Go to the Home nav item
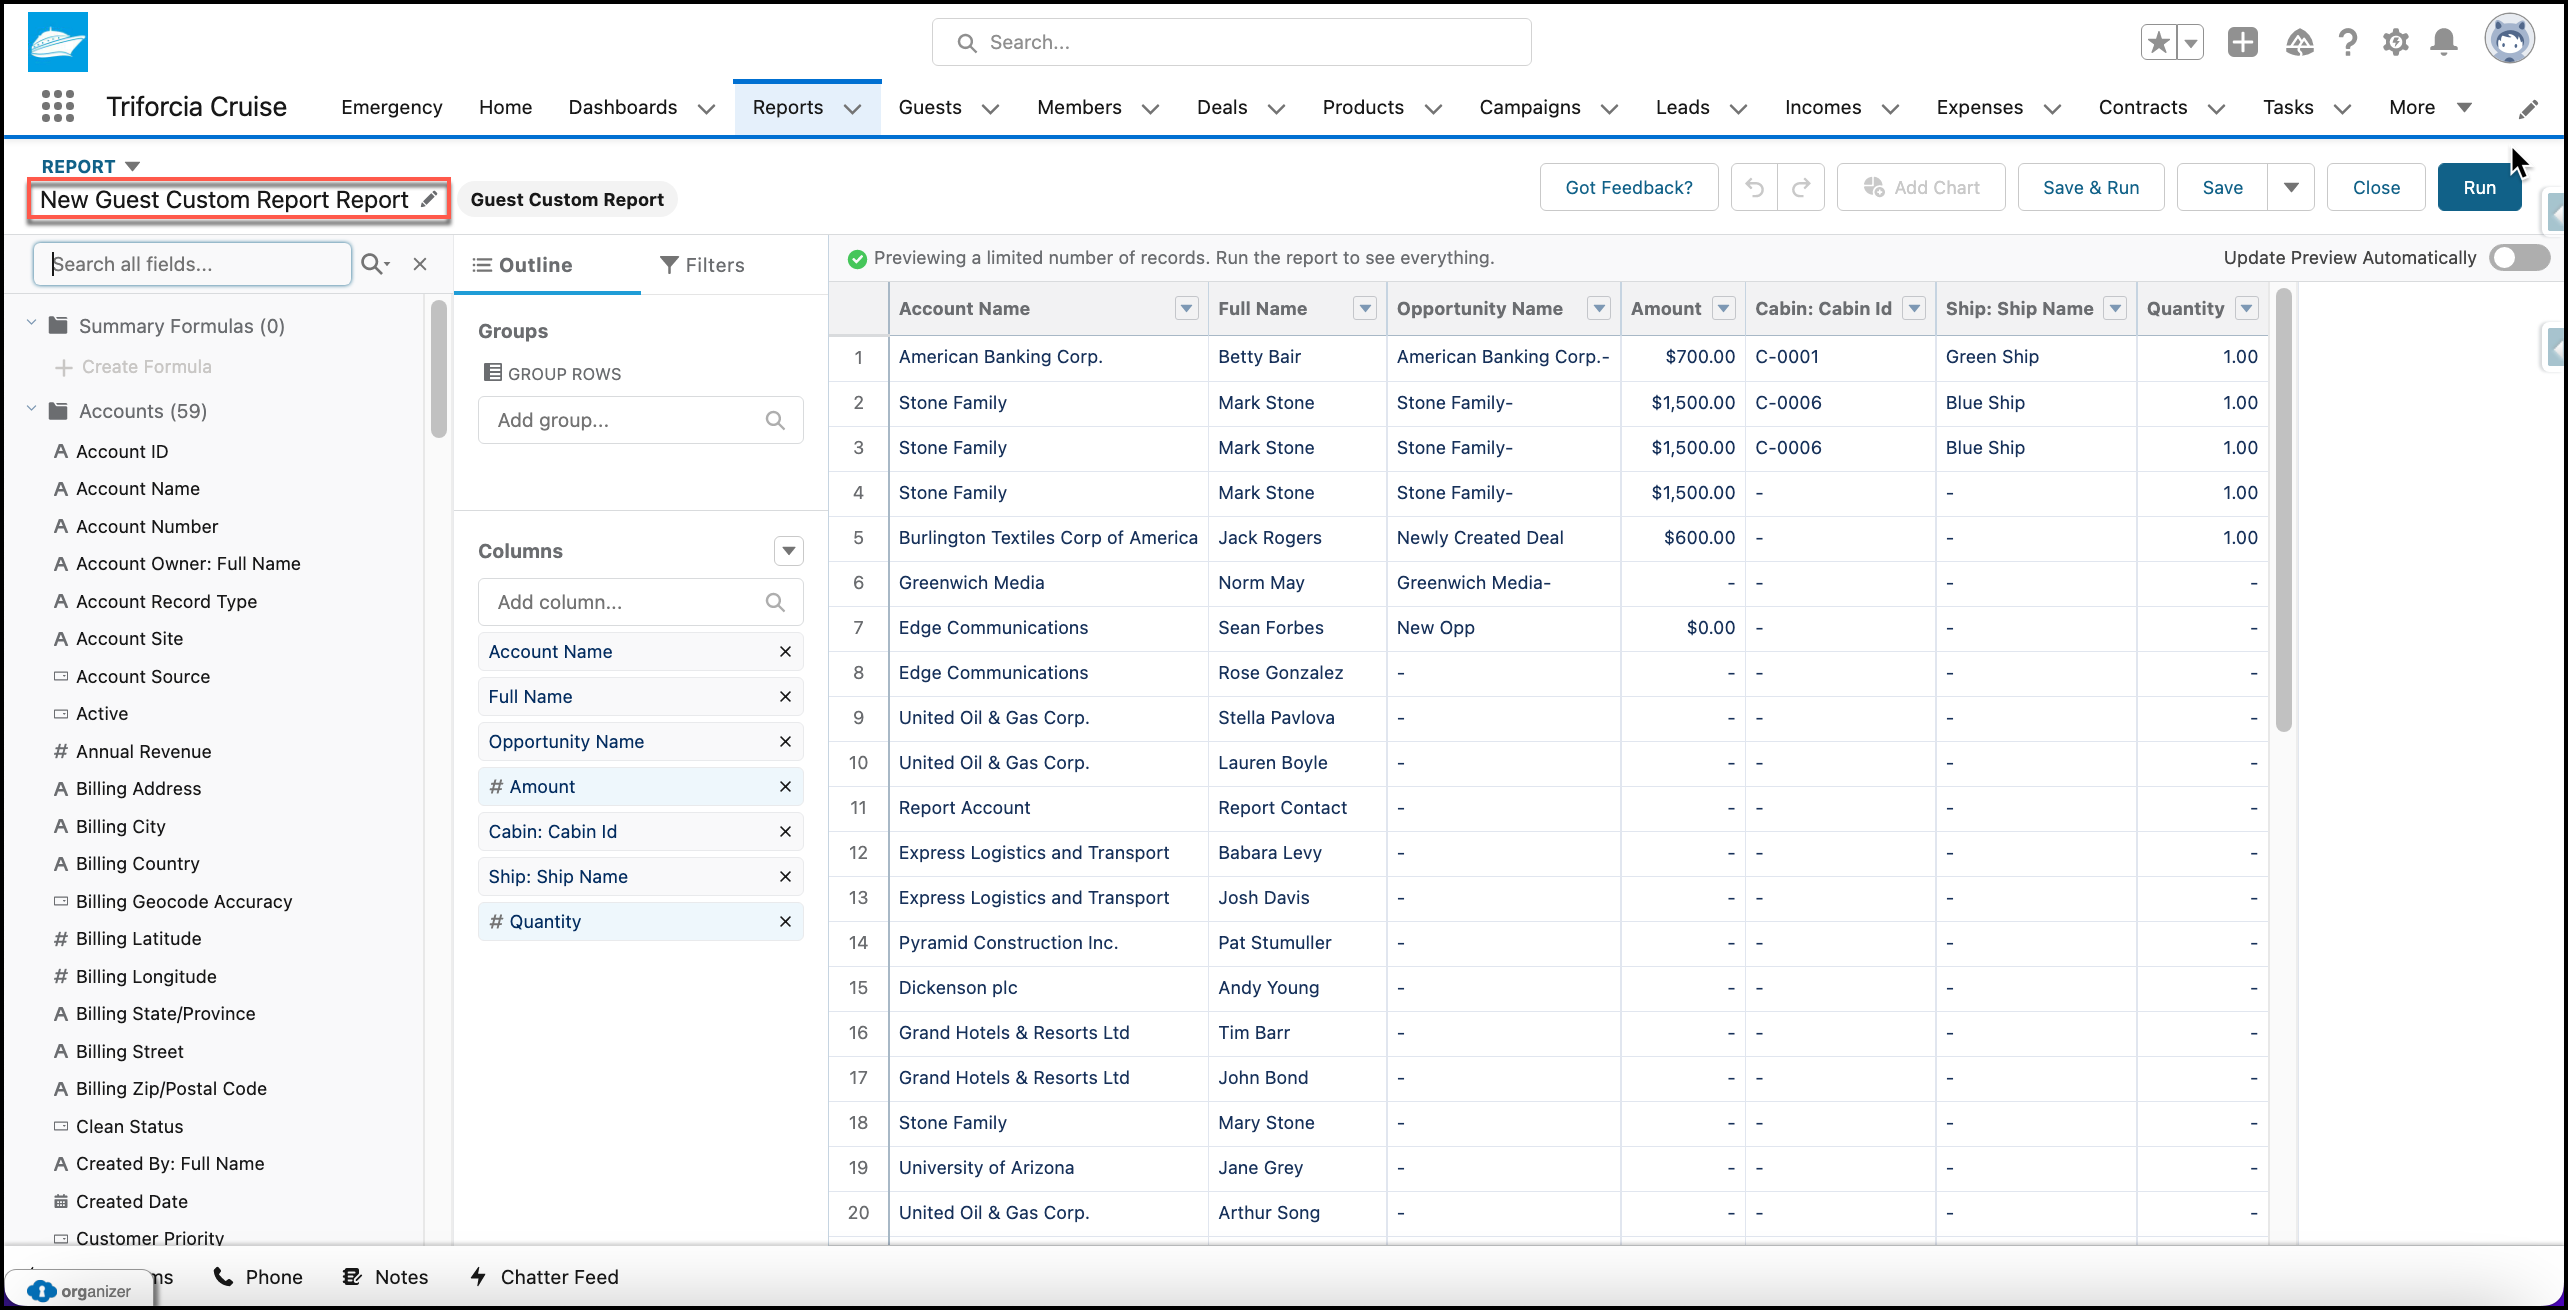This screenshot has width=2568, height=1310. point(505,107)
